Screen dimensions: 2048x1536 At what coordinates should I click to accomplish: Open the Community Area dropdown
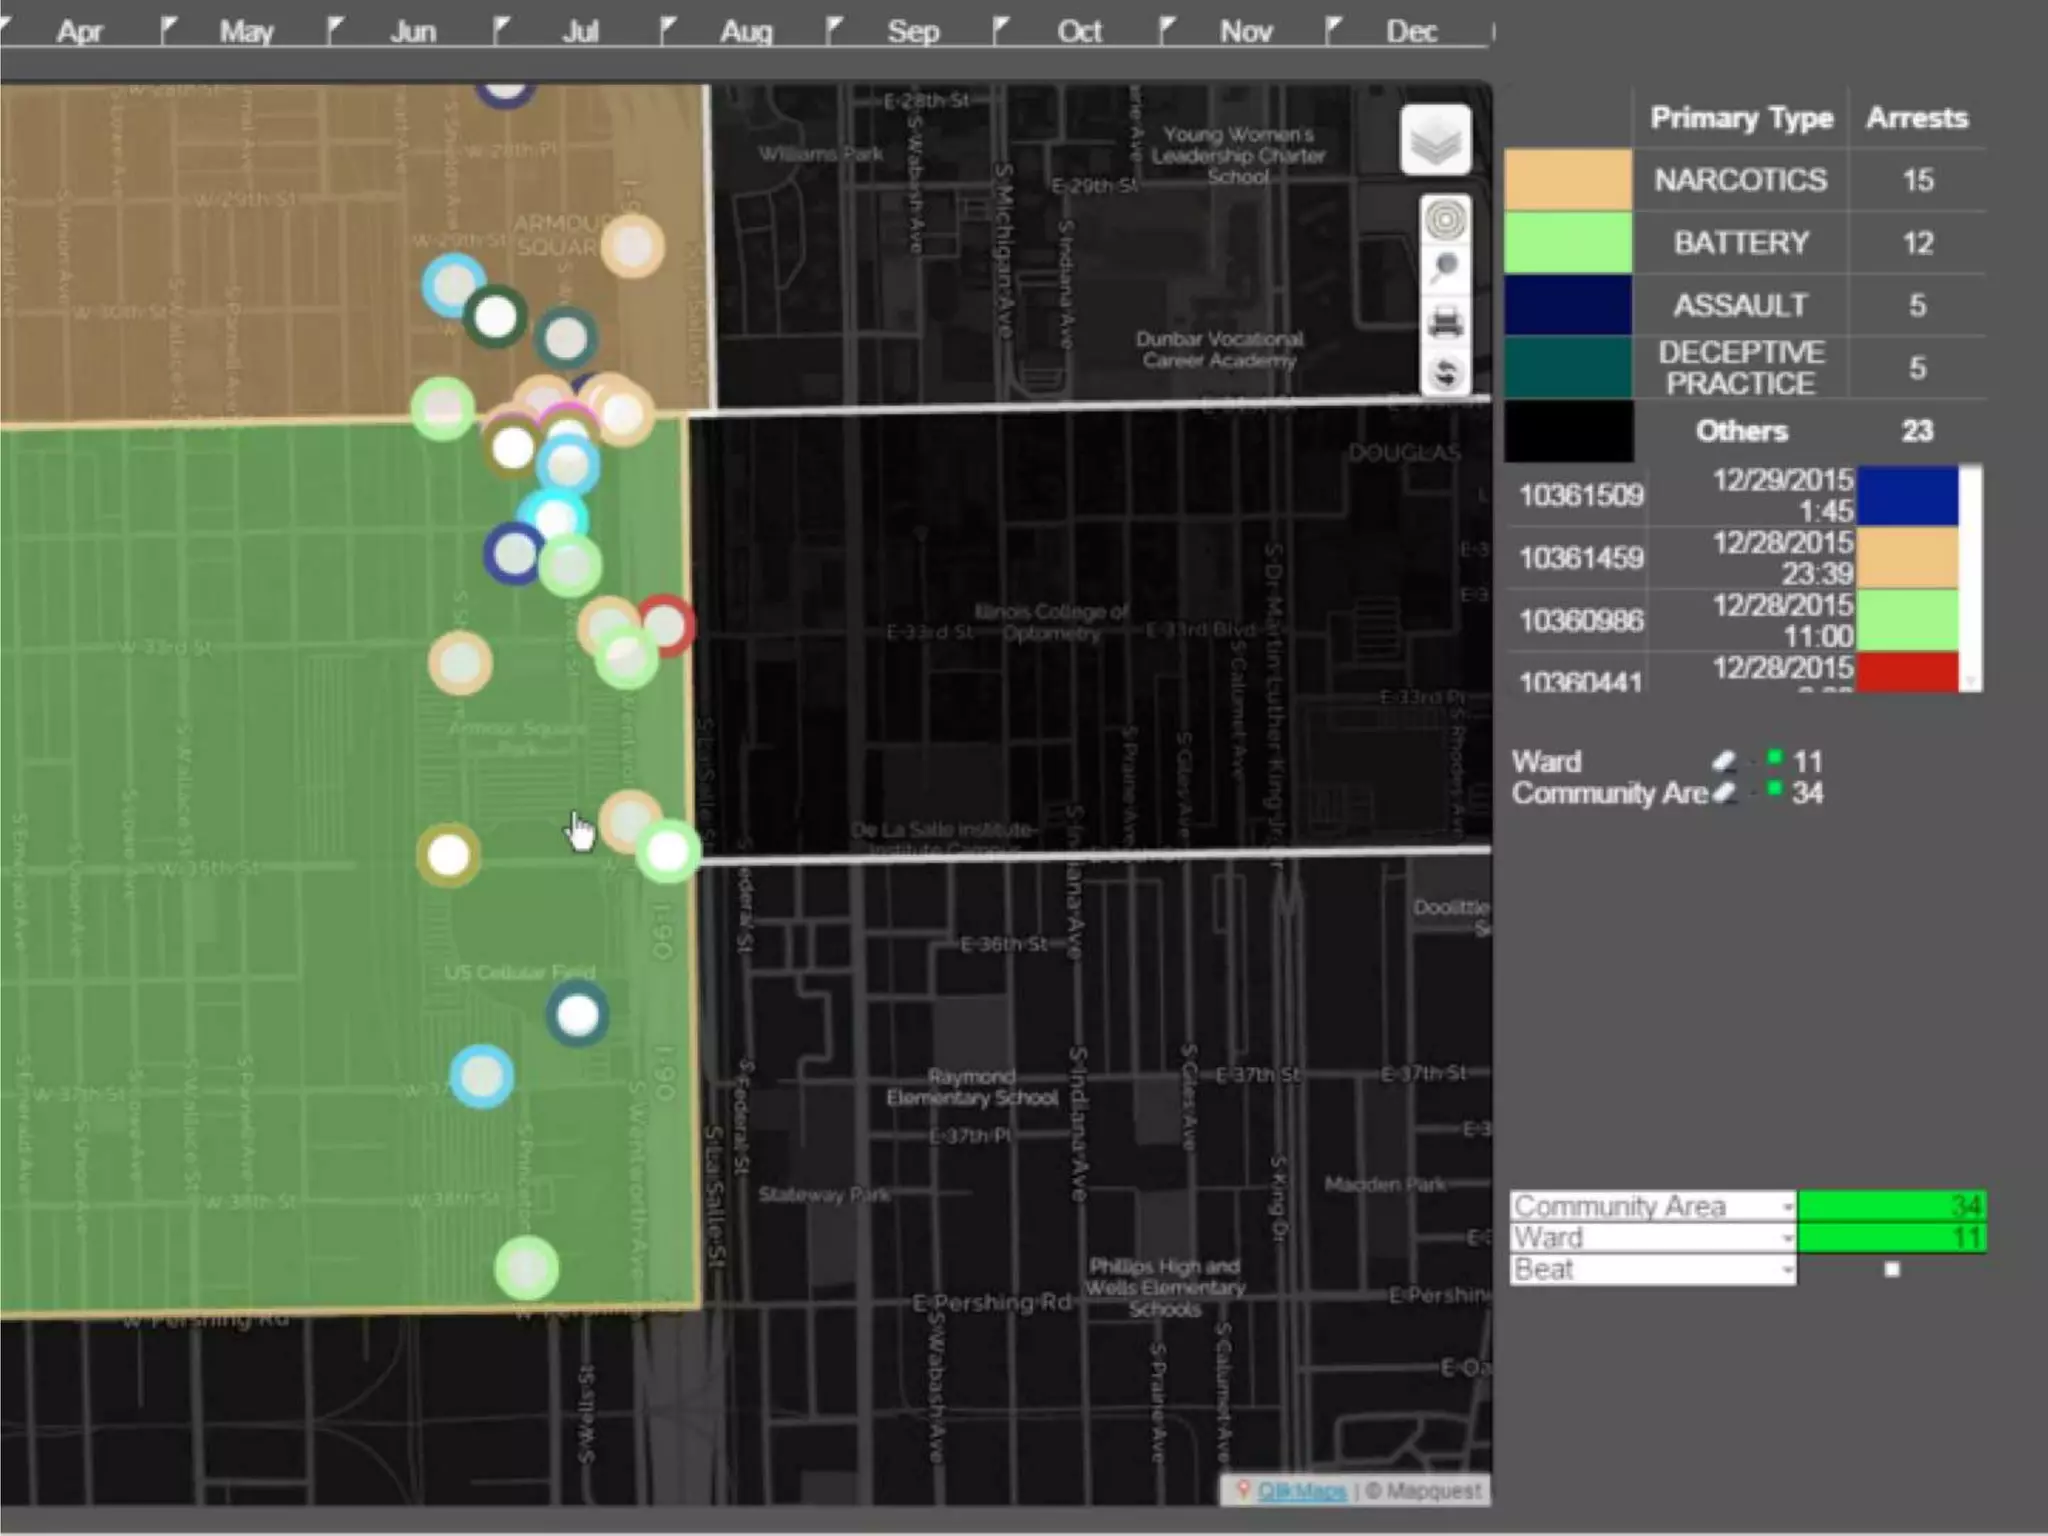coord(1653,1206)
